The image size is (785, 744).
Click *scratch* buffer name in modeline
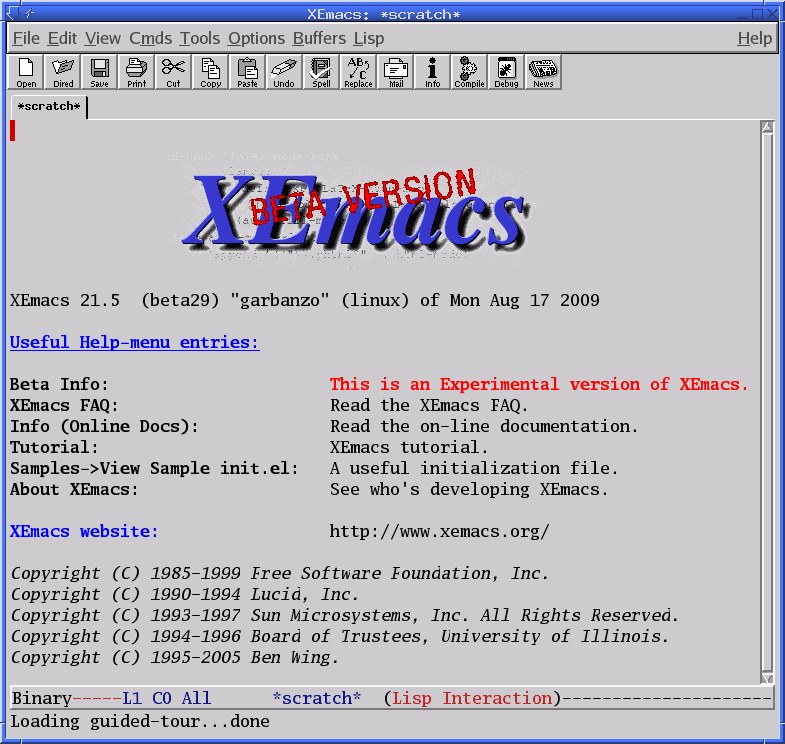tap(316, 698)
